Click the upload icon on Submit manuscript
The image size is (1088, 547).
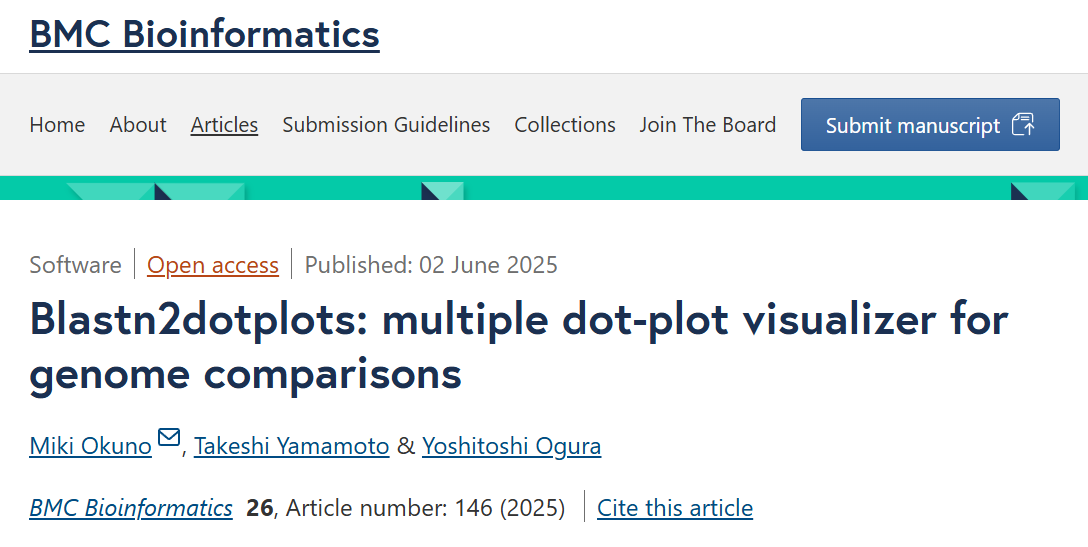click(x=1022, y=125)
